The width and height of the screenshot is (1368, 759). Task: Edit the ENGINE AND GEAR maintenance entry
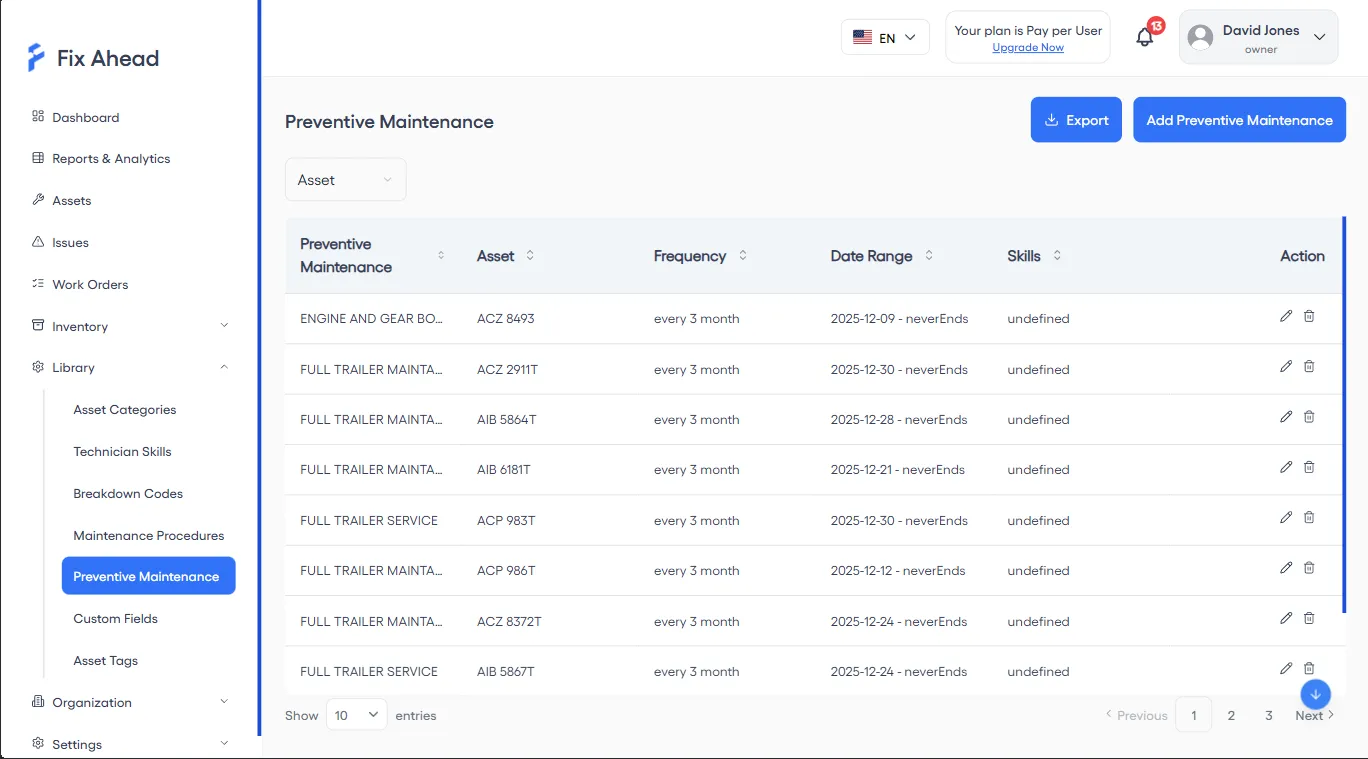[x=1286, y=315]
